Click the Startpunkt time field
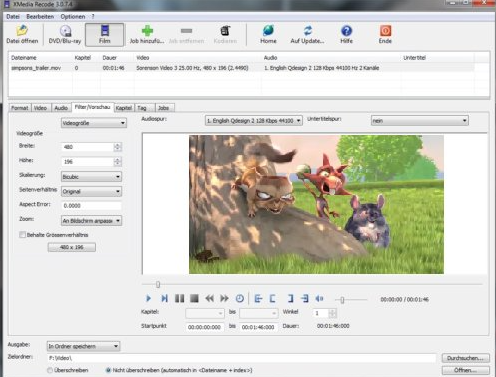 [x=204, y=327]
